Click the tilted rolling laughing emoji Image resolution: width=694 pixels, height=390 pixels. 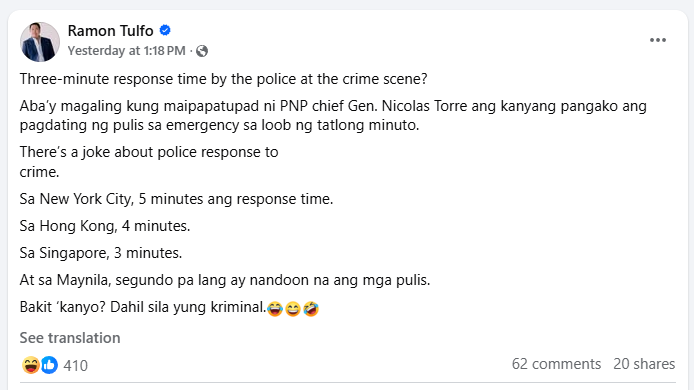[x=311, y=308]
